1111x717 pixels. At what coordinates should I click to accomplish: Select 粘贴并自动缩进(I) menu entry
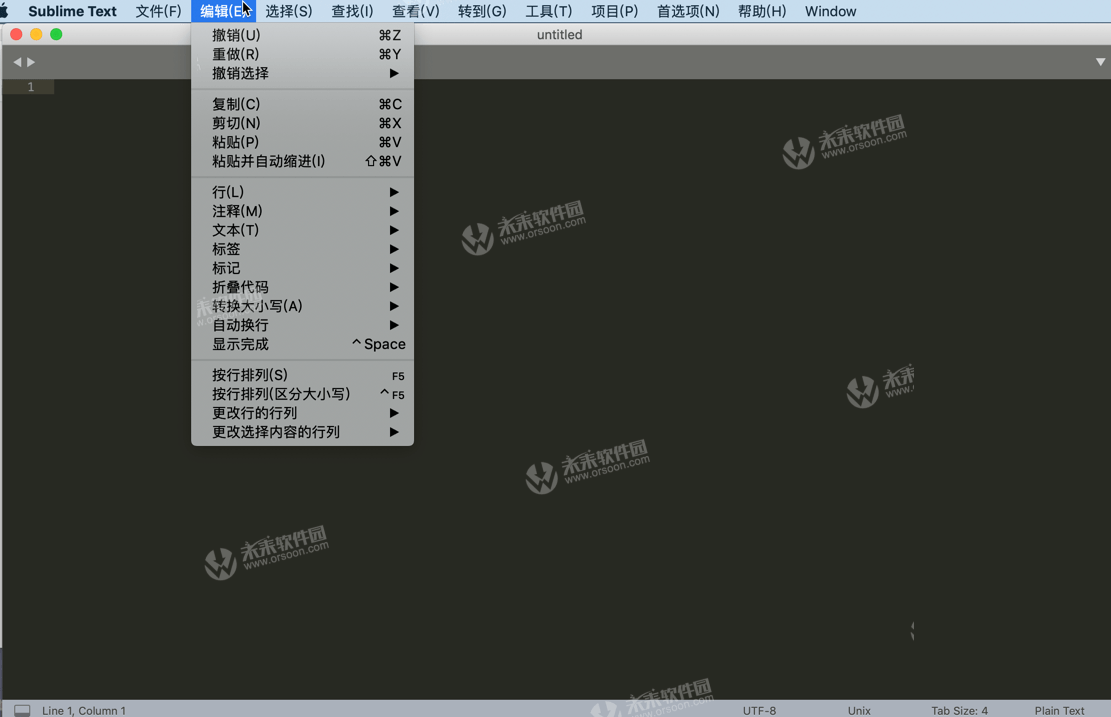coord(303,162)
